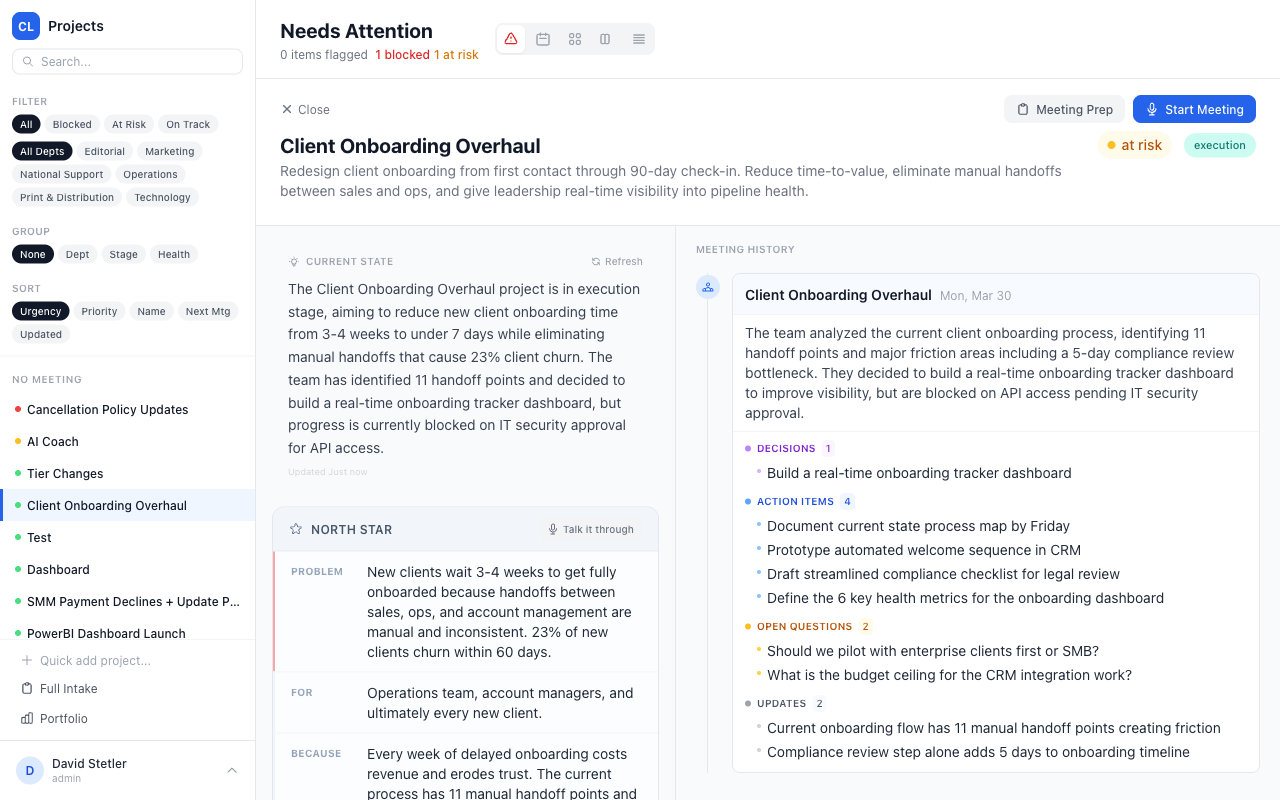
Task: Group projects by Dept
Action: 77,255
